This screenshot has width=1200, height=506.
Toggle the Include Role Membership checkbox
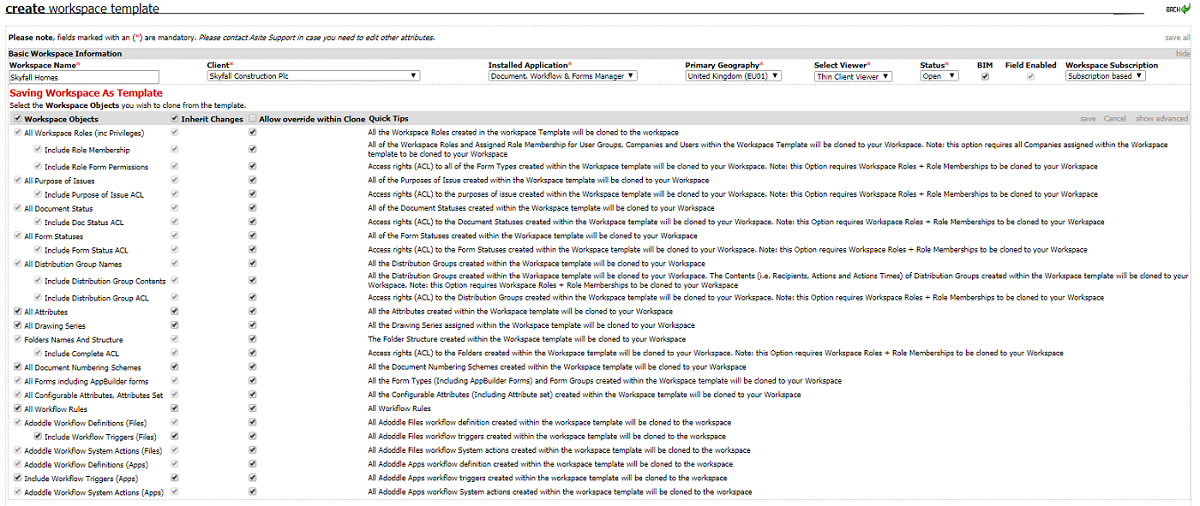point(37,150)
